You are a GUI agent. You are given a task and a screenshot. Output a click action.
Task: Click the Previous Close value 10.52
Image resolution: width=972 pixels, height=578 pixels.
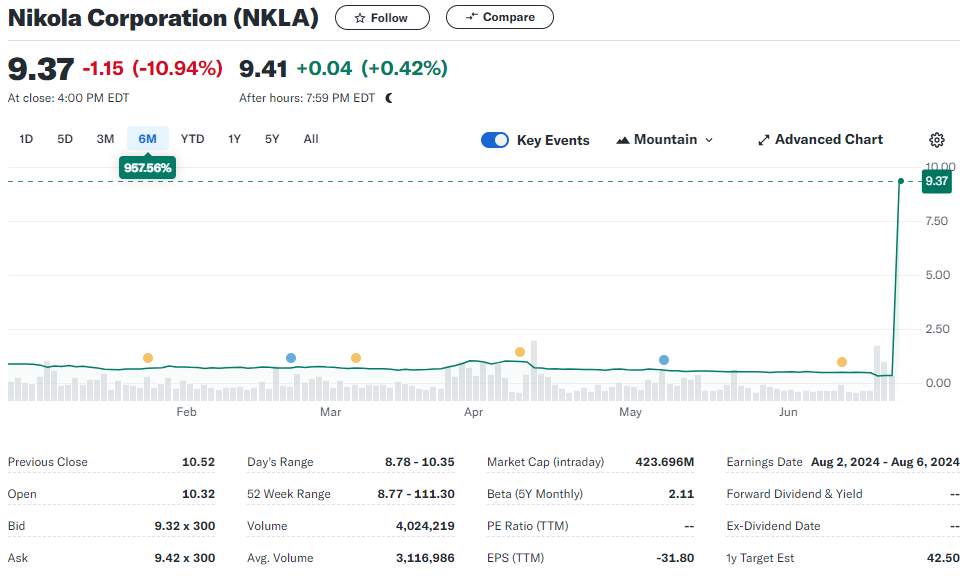click(x=198, y=462)
